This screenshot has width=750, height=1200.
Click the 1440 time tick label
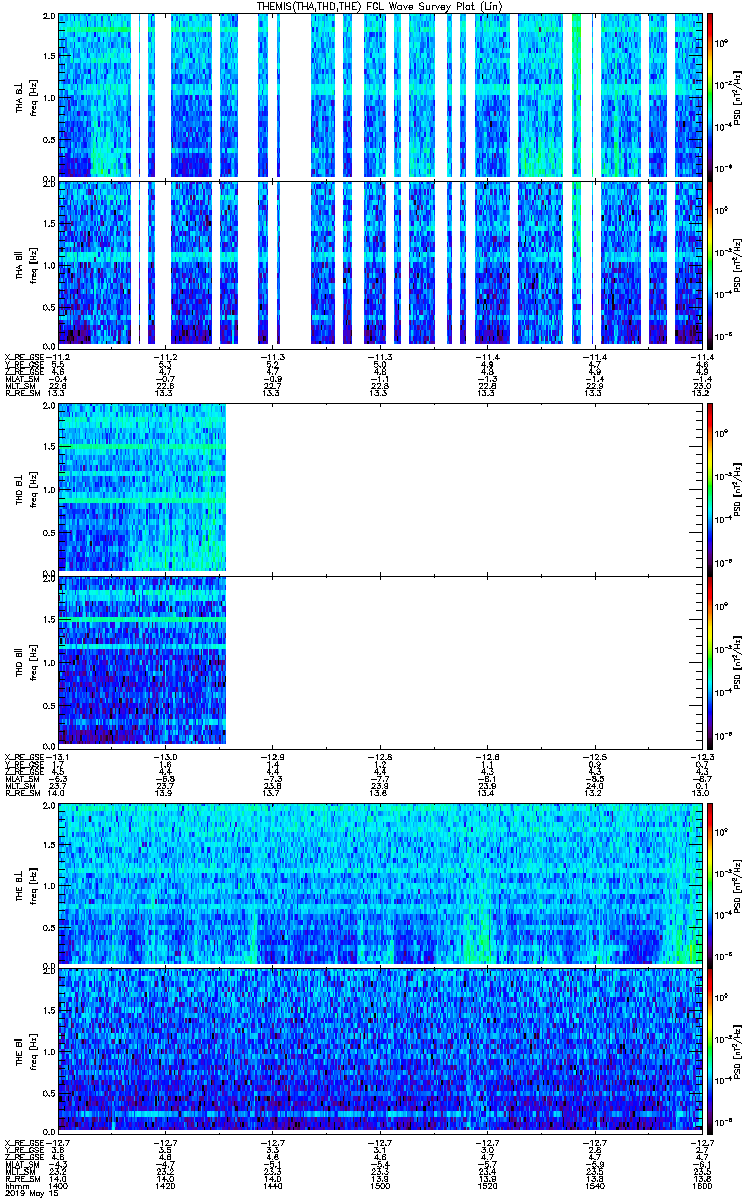click(x=273, y=1187)
